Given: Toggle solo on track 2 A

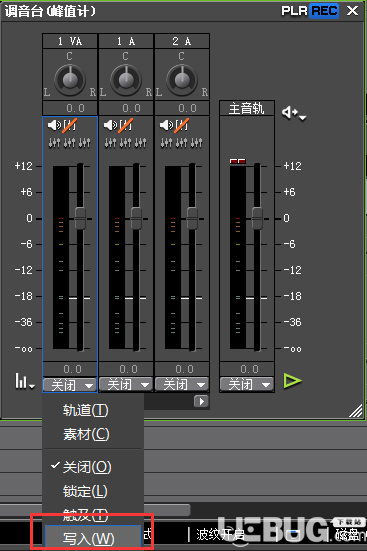Looking at the screenshot, I should point(181,125).
